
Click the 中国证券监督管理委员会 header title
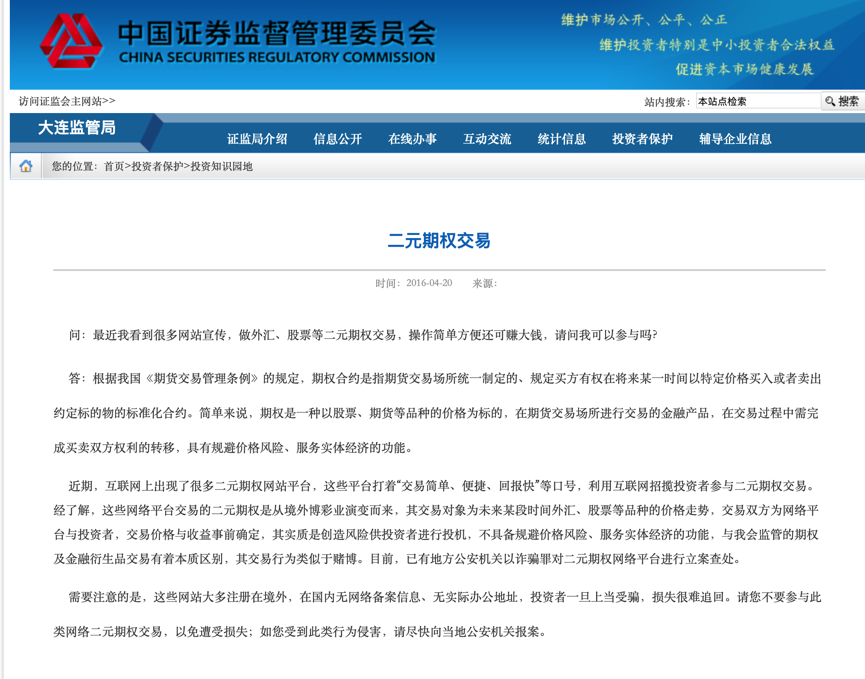click(x=277, y=33)
